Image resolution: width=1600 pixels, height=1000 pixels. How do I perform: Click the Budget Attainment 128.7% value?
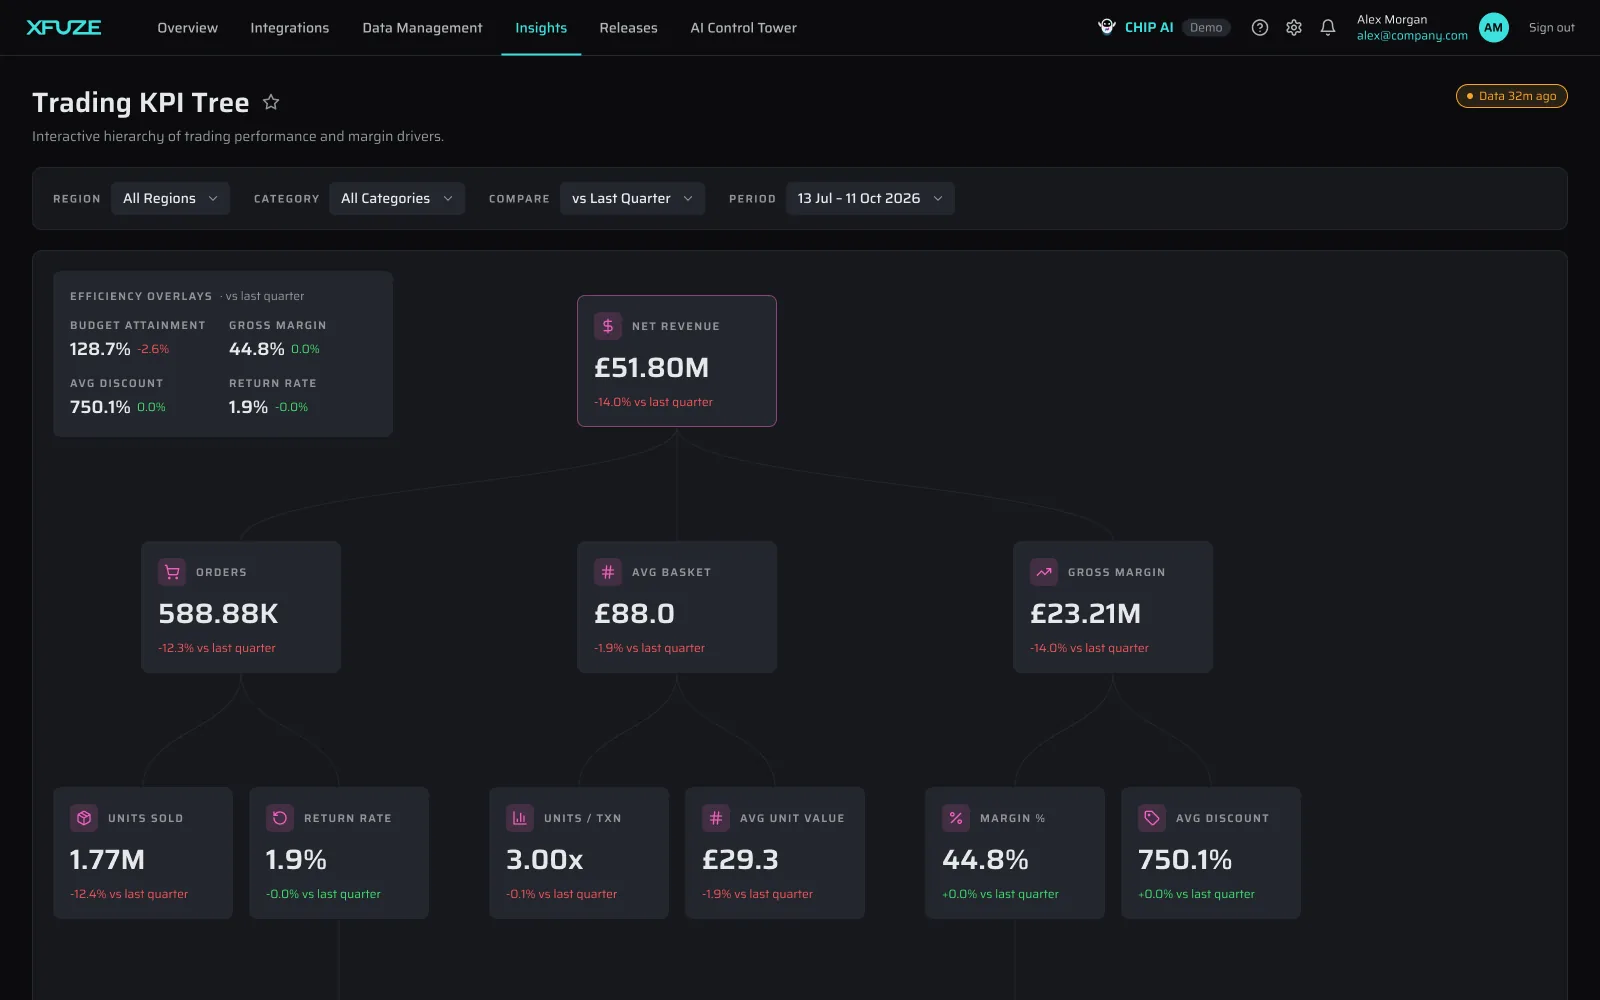(100, 349)
